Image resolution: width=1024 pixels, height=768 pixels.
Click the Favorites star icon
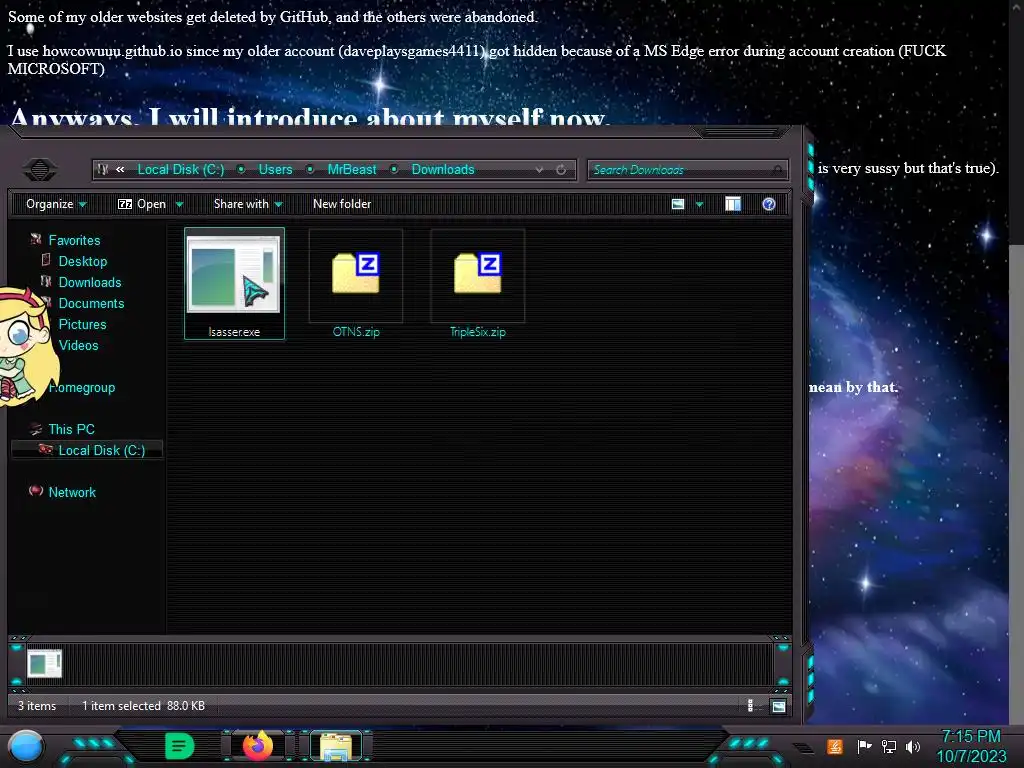click(x=36, y=240)
